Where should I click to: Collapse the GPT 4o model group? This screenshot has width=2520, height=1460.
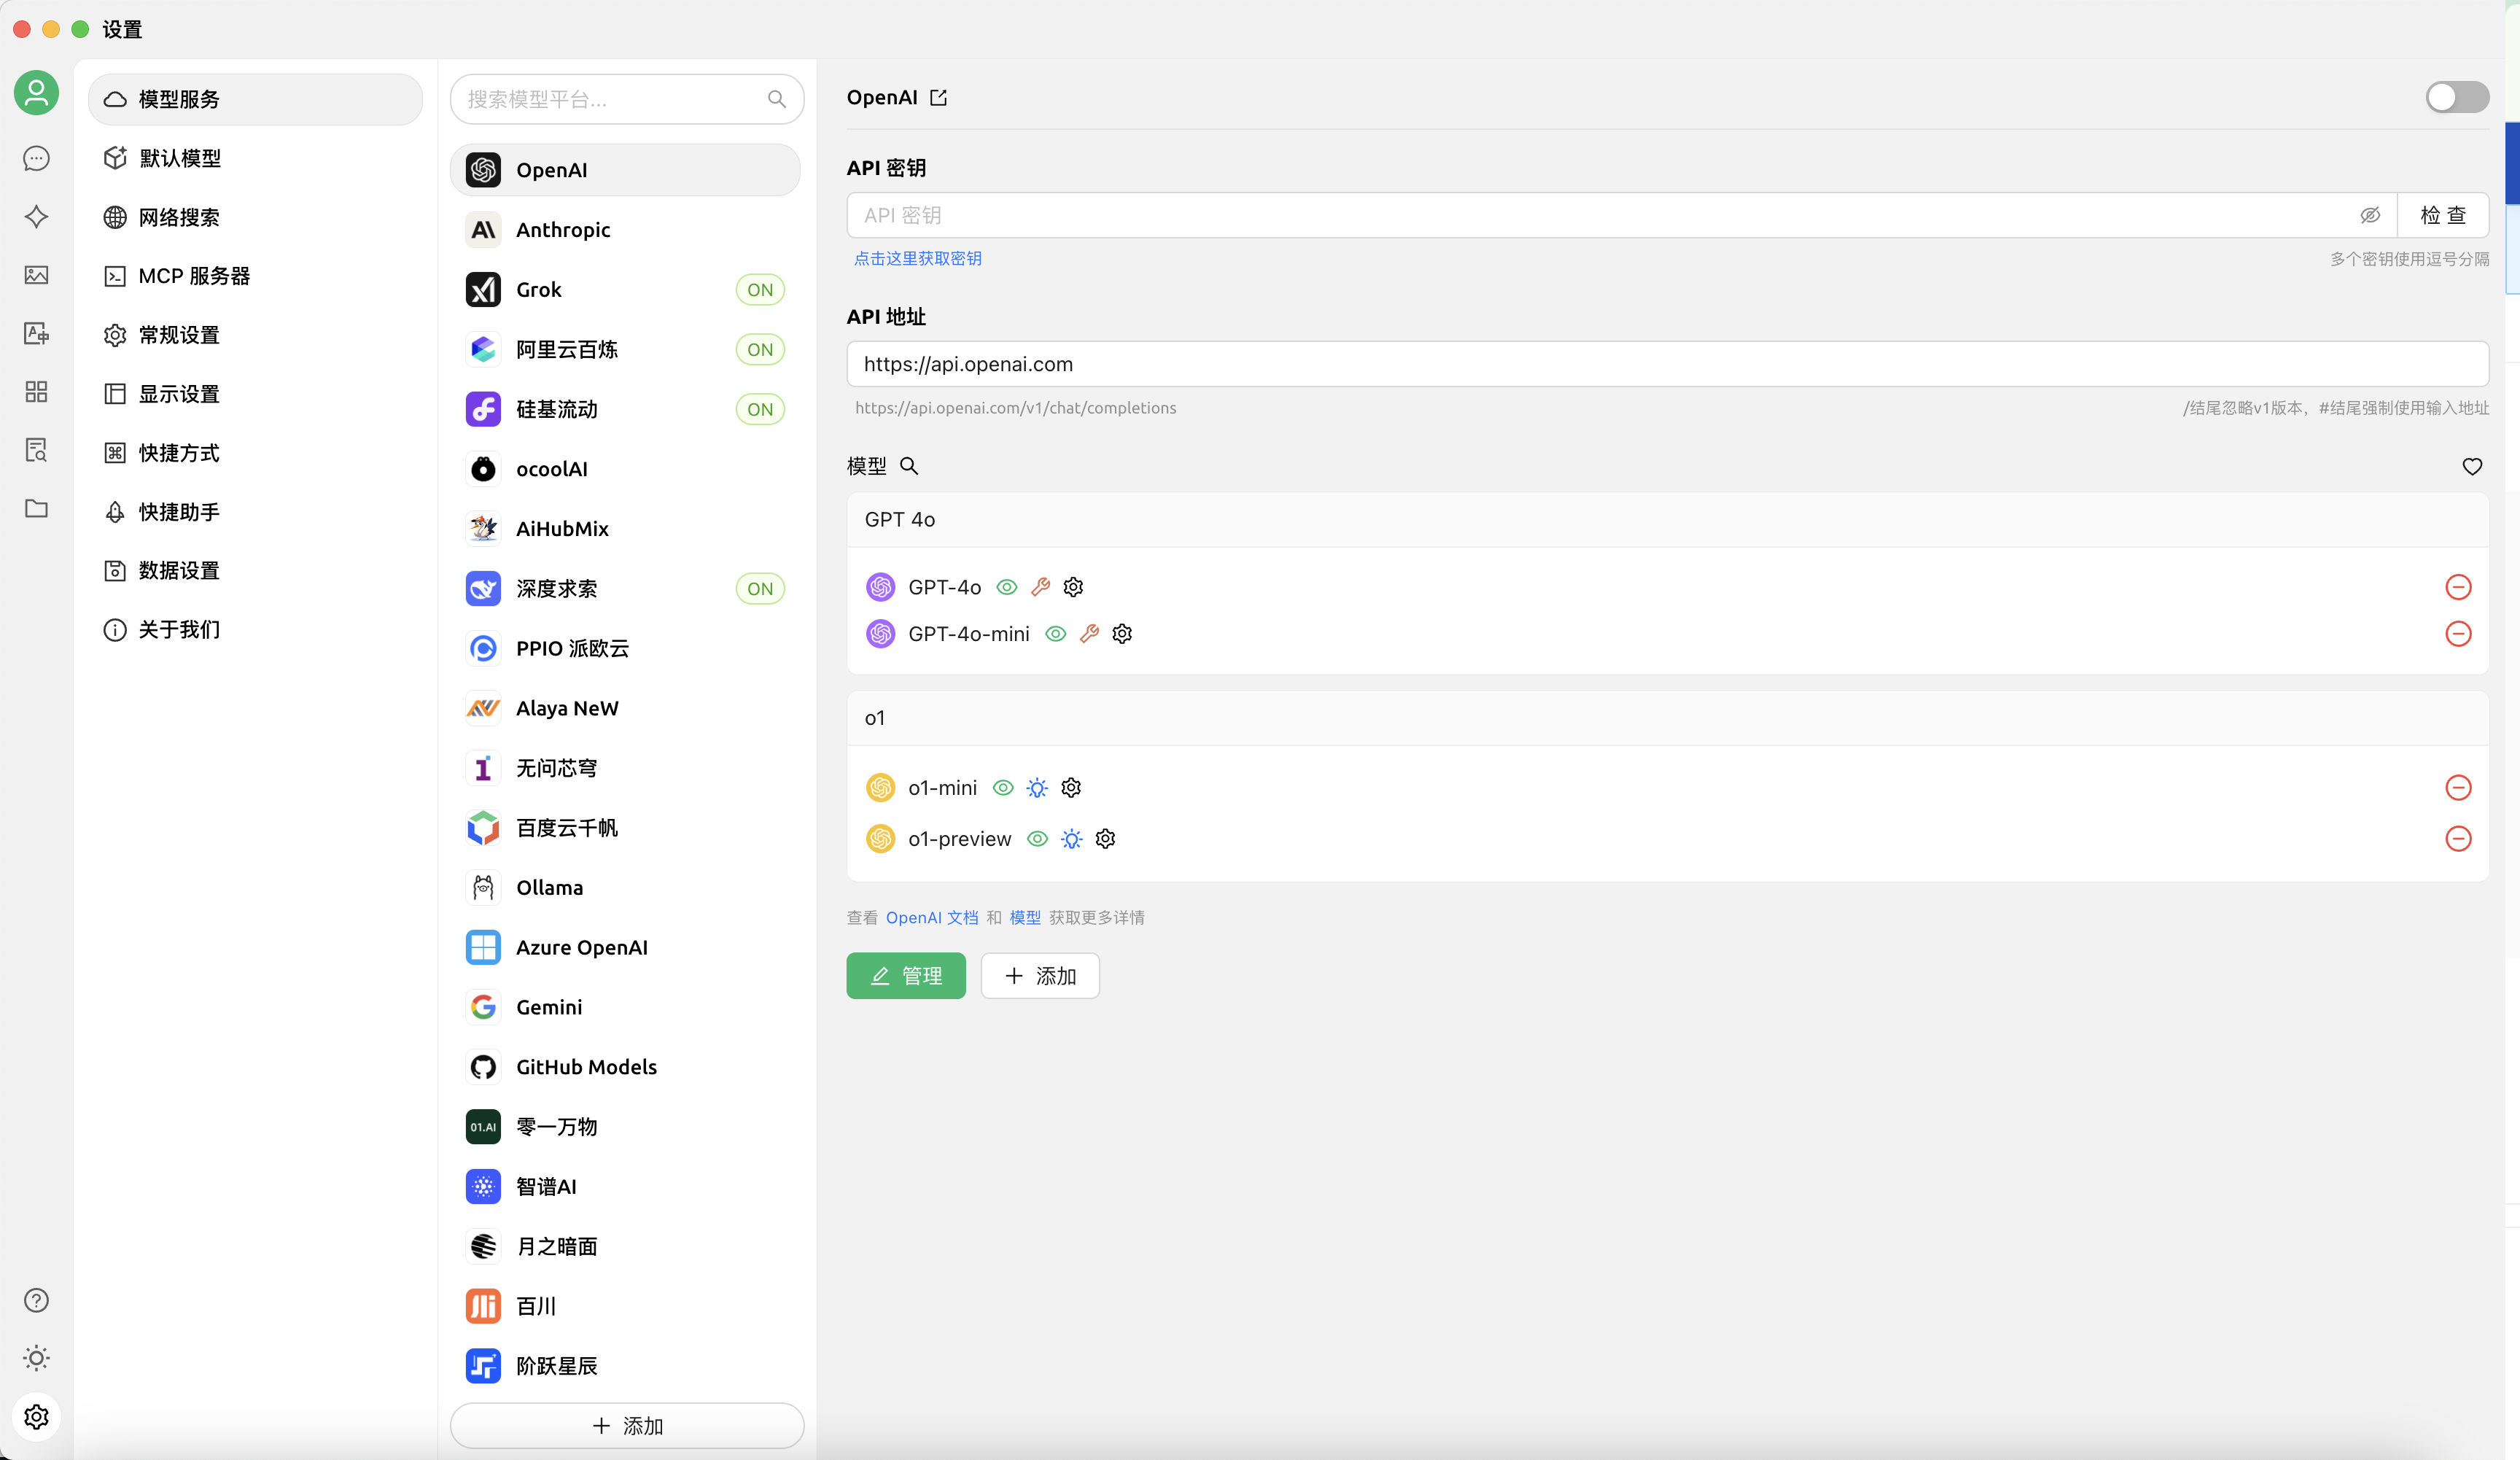point(1667,520)
